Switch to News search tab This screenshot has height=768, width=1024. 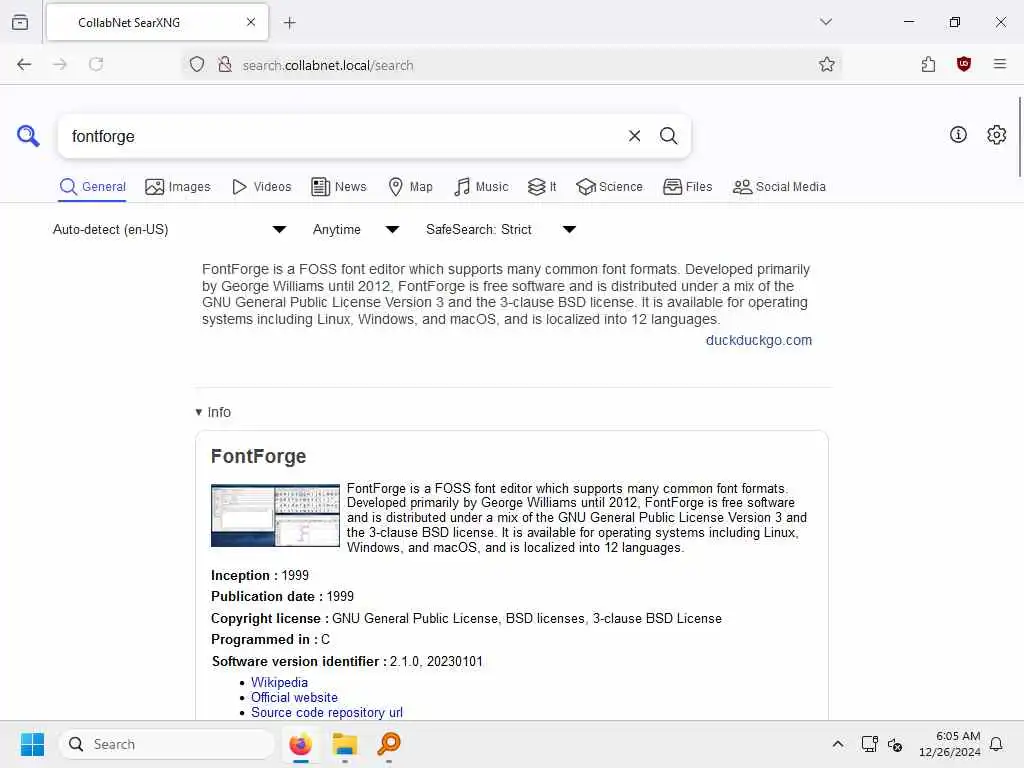pyautogui.click(x=339, y=187)
